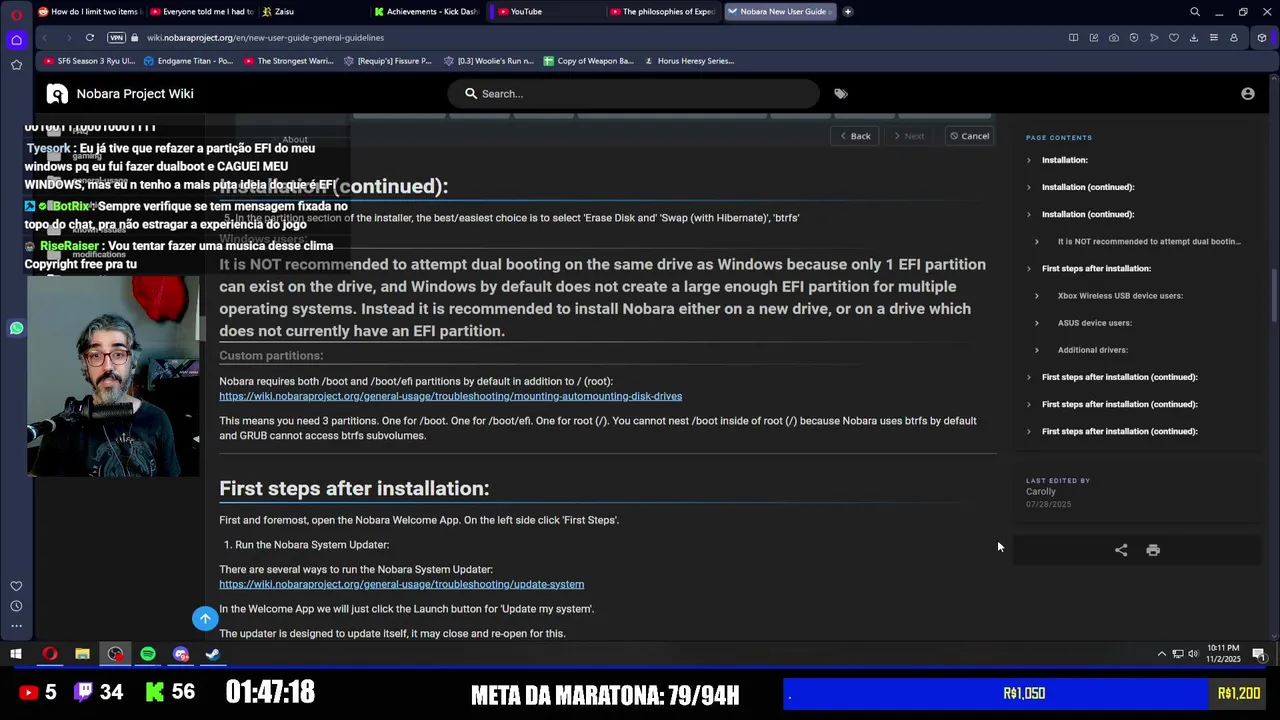Click the 'Custom partitions:' subheading
The image size is (1280, 720).
271,356
